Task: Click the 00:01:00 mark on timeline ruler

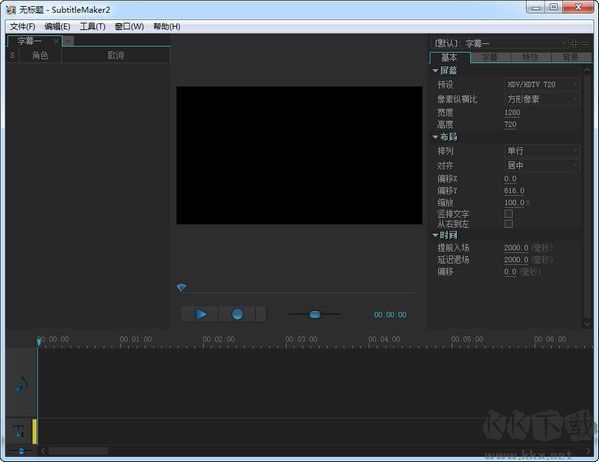Action: (136, 339)
